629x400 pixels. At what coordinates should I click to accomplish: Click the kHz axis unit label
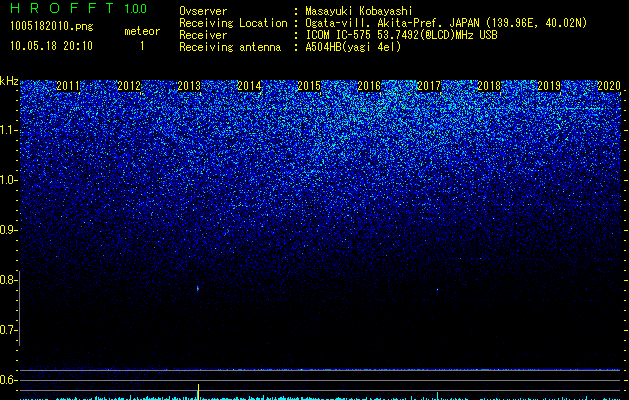pyautogui.click(x=9, y=81)
